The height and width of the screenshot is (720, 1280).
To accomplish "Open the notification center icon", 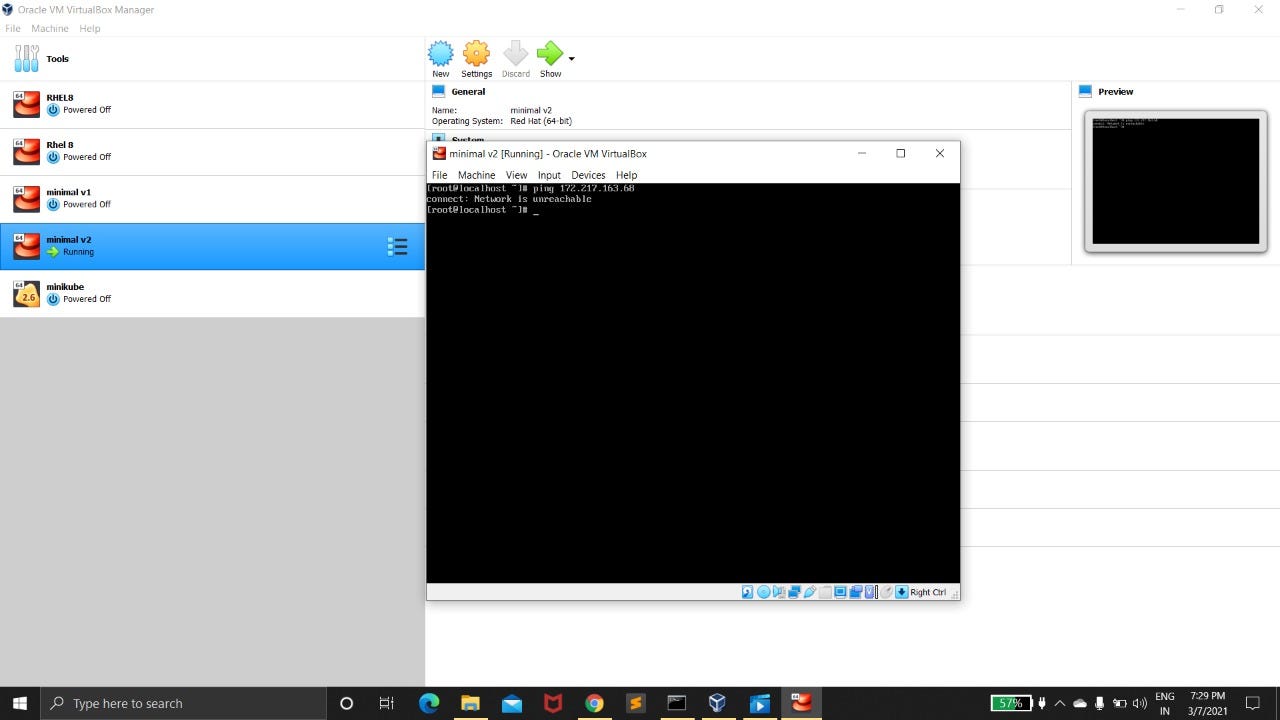I will tap(1253, 703).
